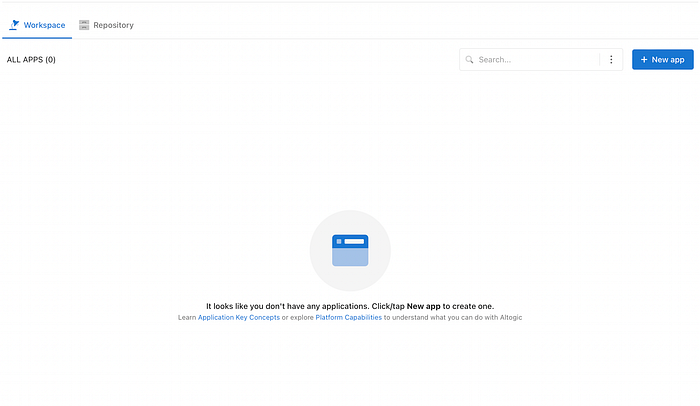Switch to the Workspace tab
Viewport: 700px width, 406px height.
pos(37,25)
